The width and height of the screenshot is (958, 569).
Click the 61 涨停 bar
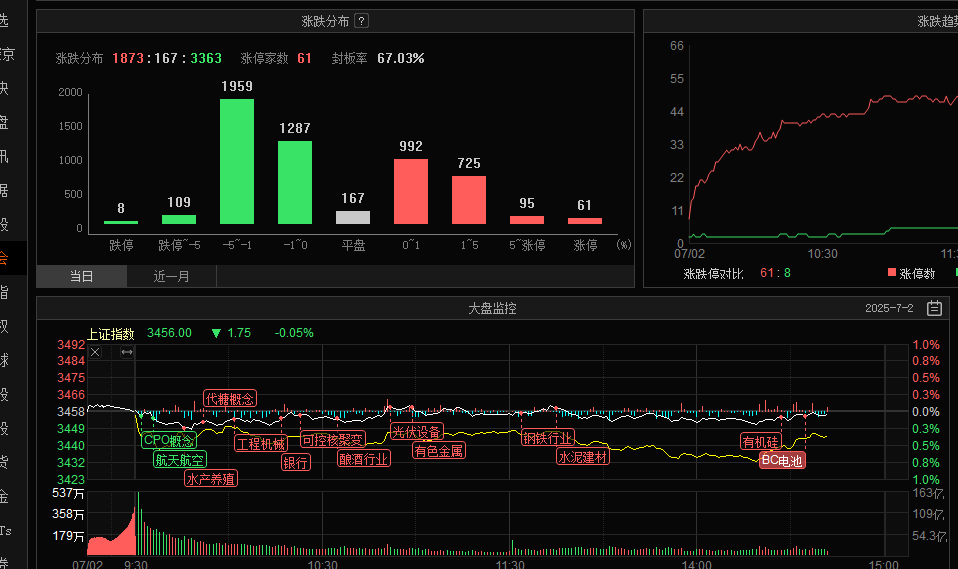tap(585, 221)
